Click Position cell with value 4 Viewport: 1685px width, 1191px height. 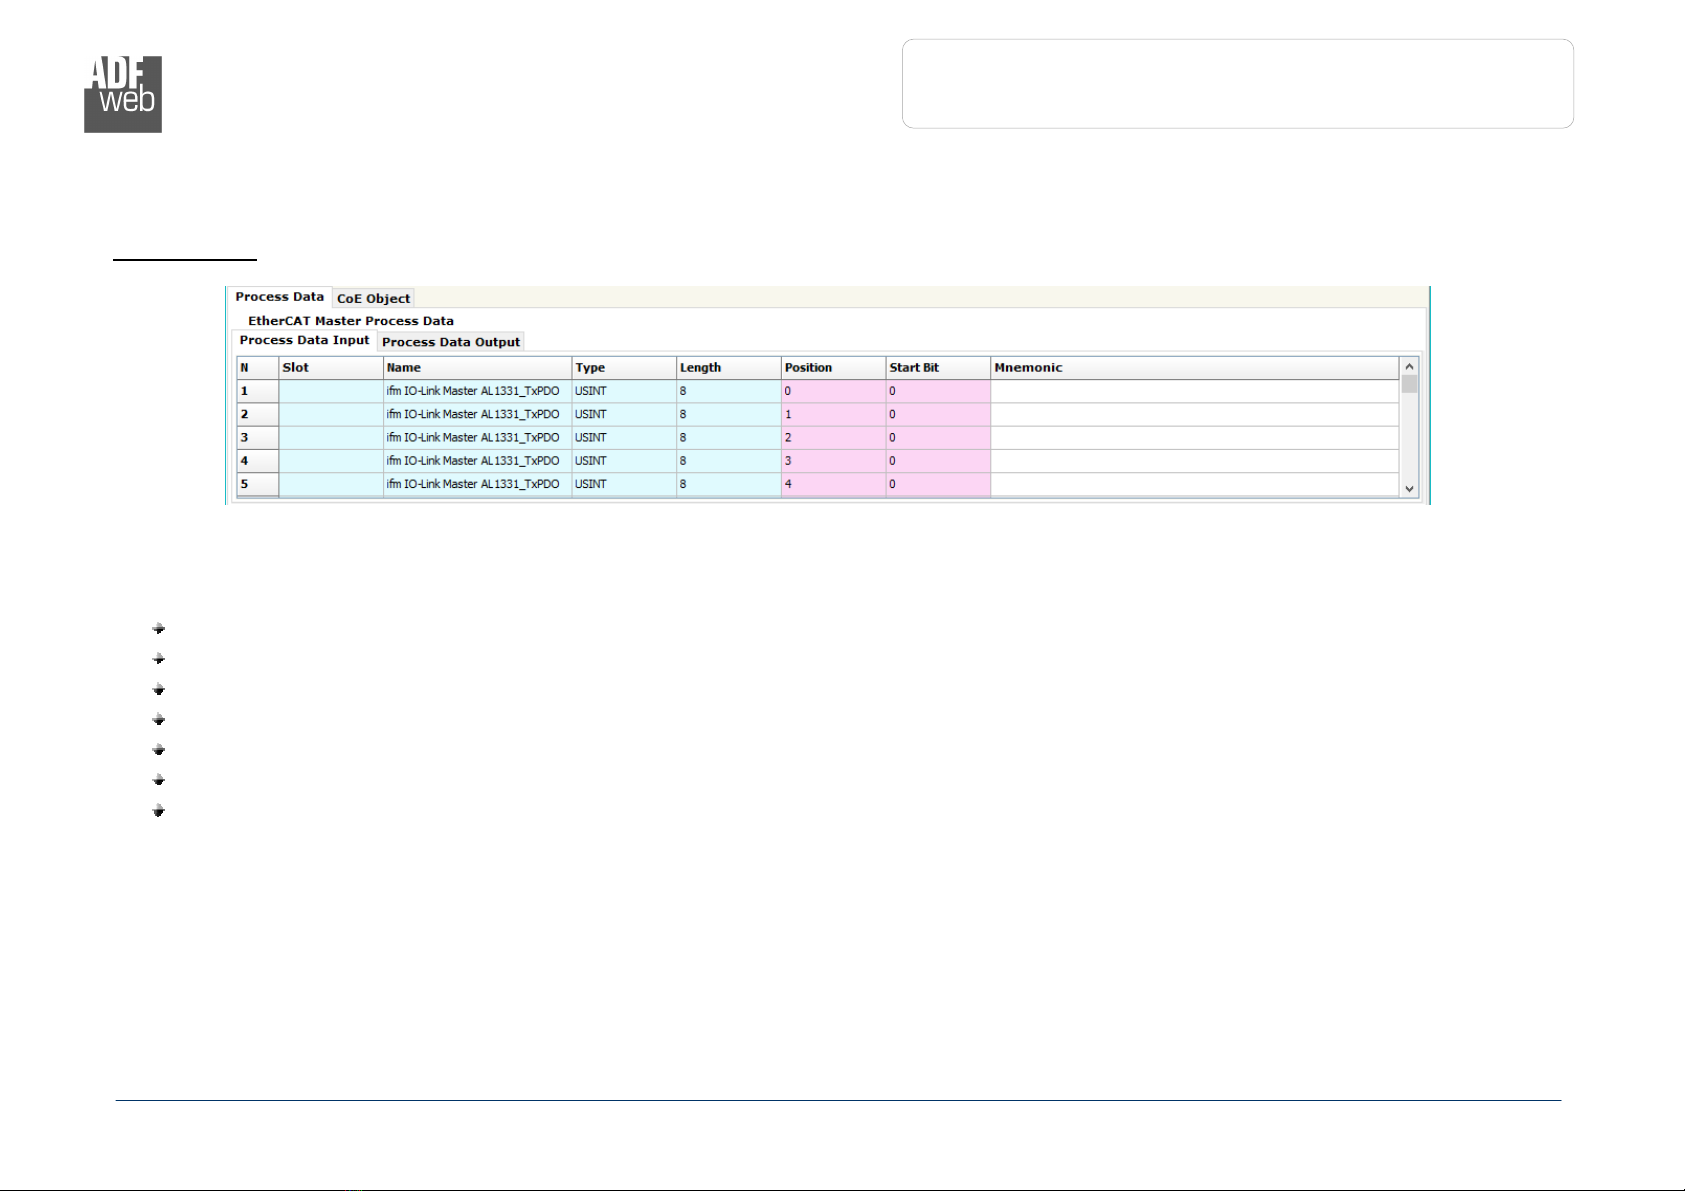833,484
